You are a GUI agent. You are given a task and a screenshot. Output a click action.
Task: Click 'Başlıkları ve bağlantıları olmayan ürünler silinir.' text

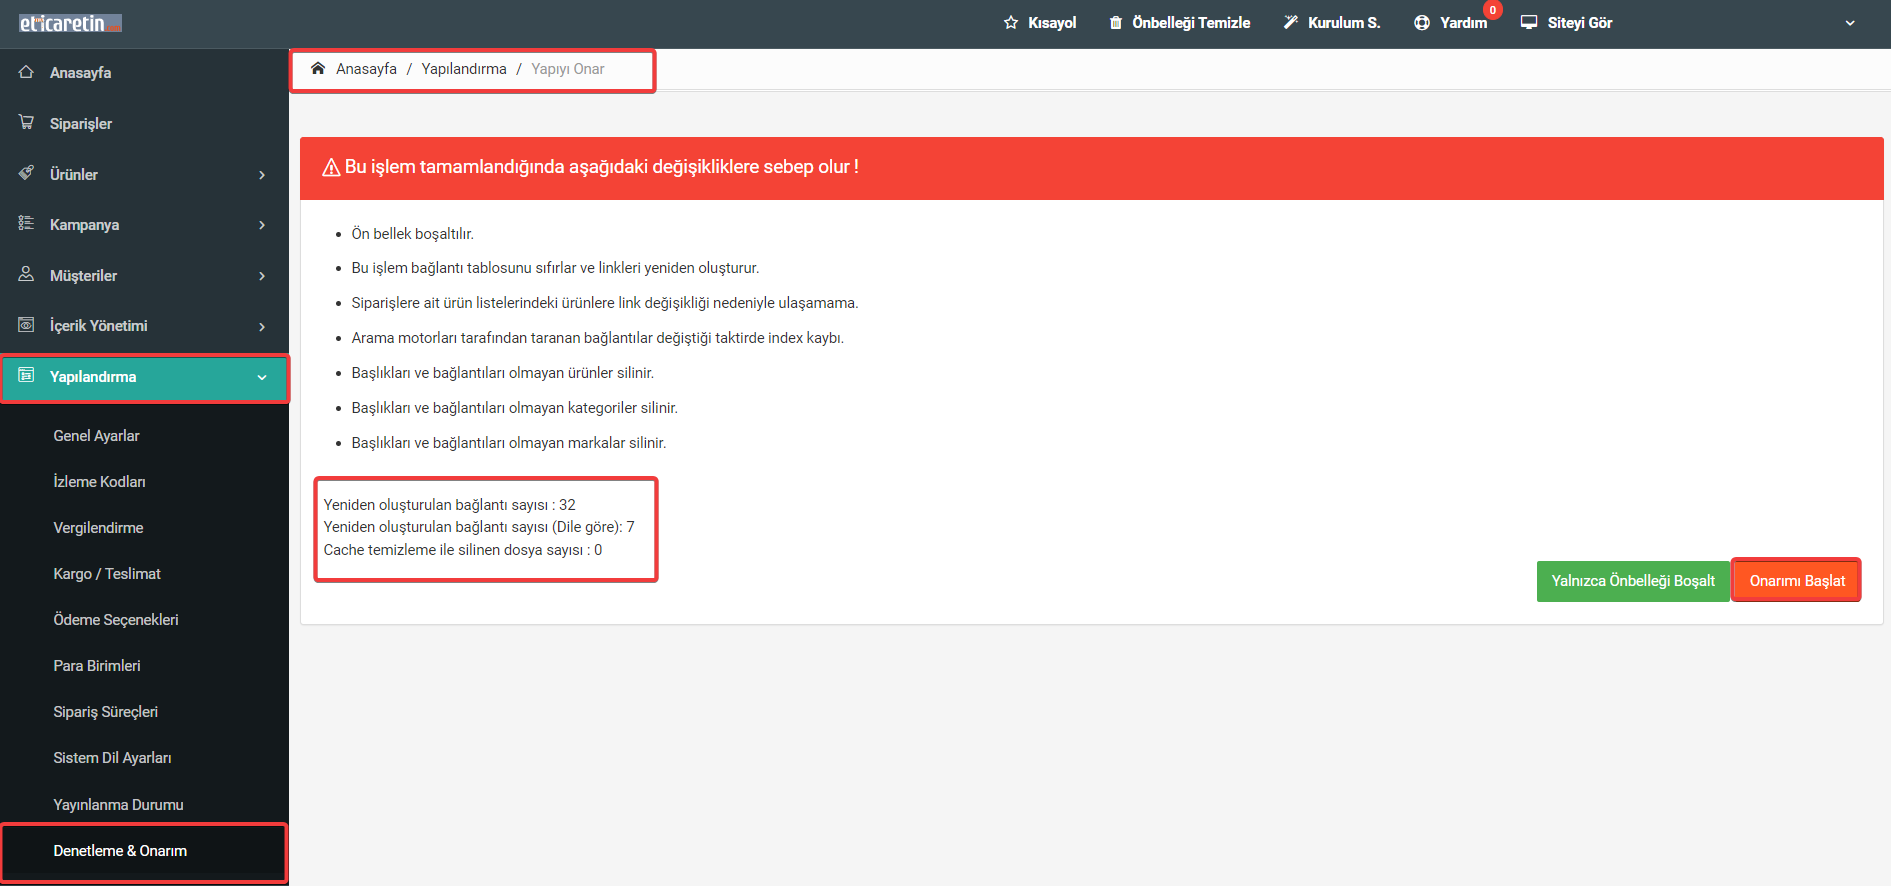[503, 373]
